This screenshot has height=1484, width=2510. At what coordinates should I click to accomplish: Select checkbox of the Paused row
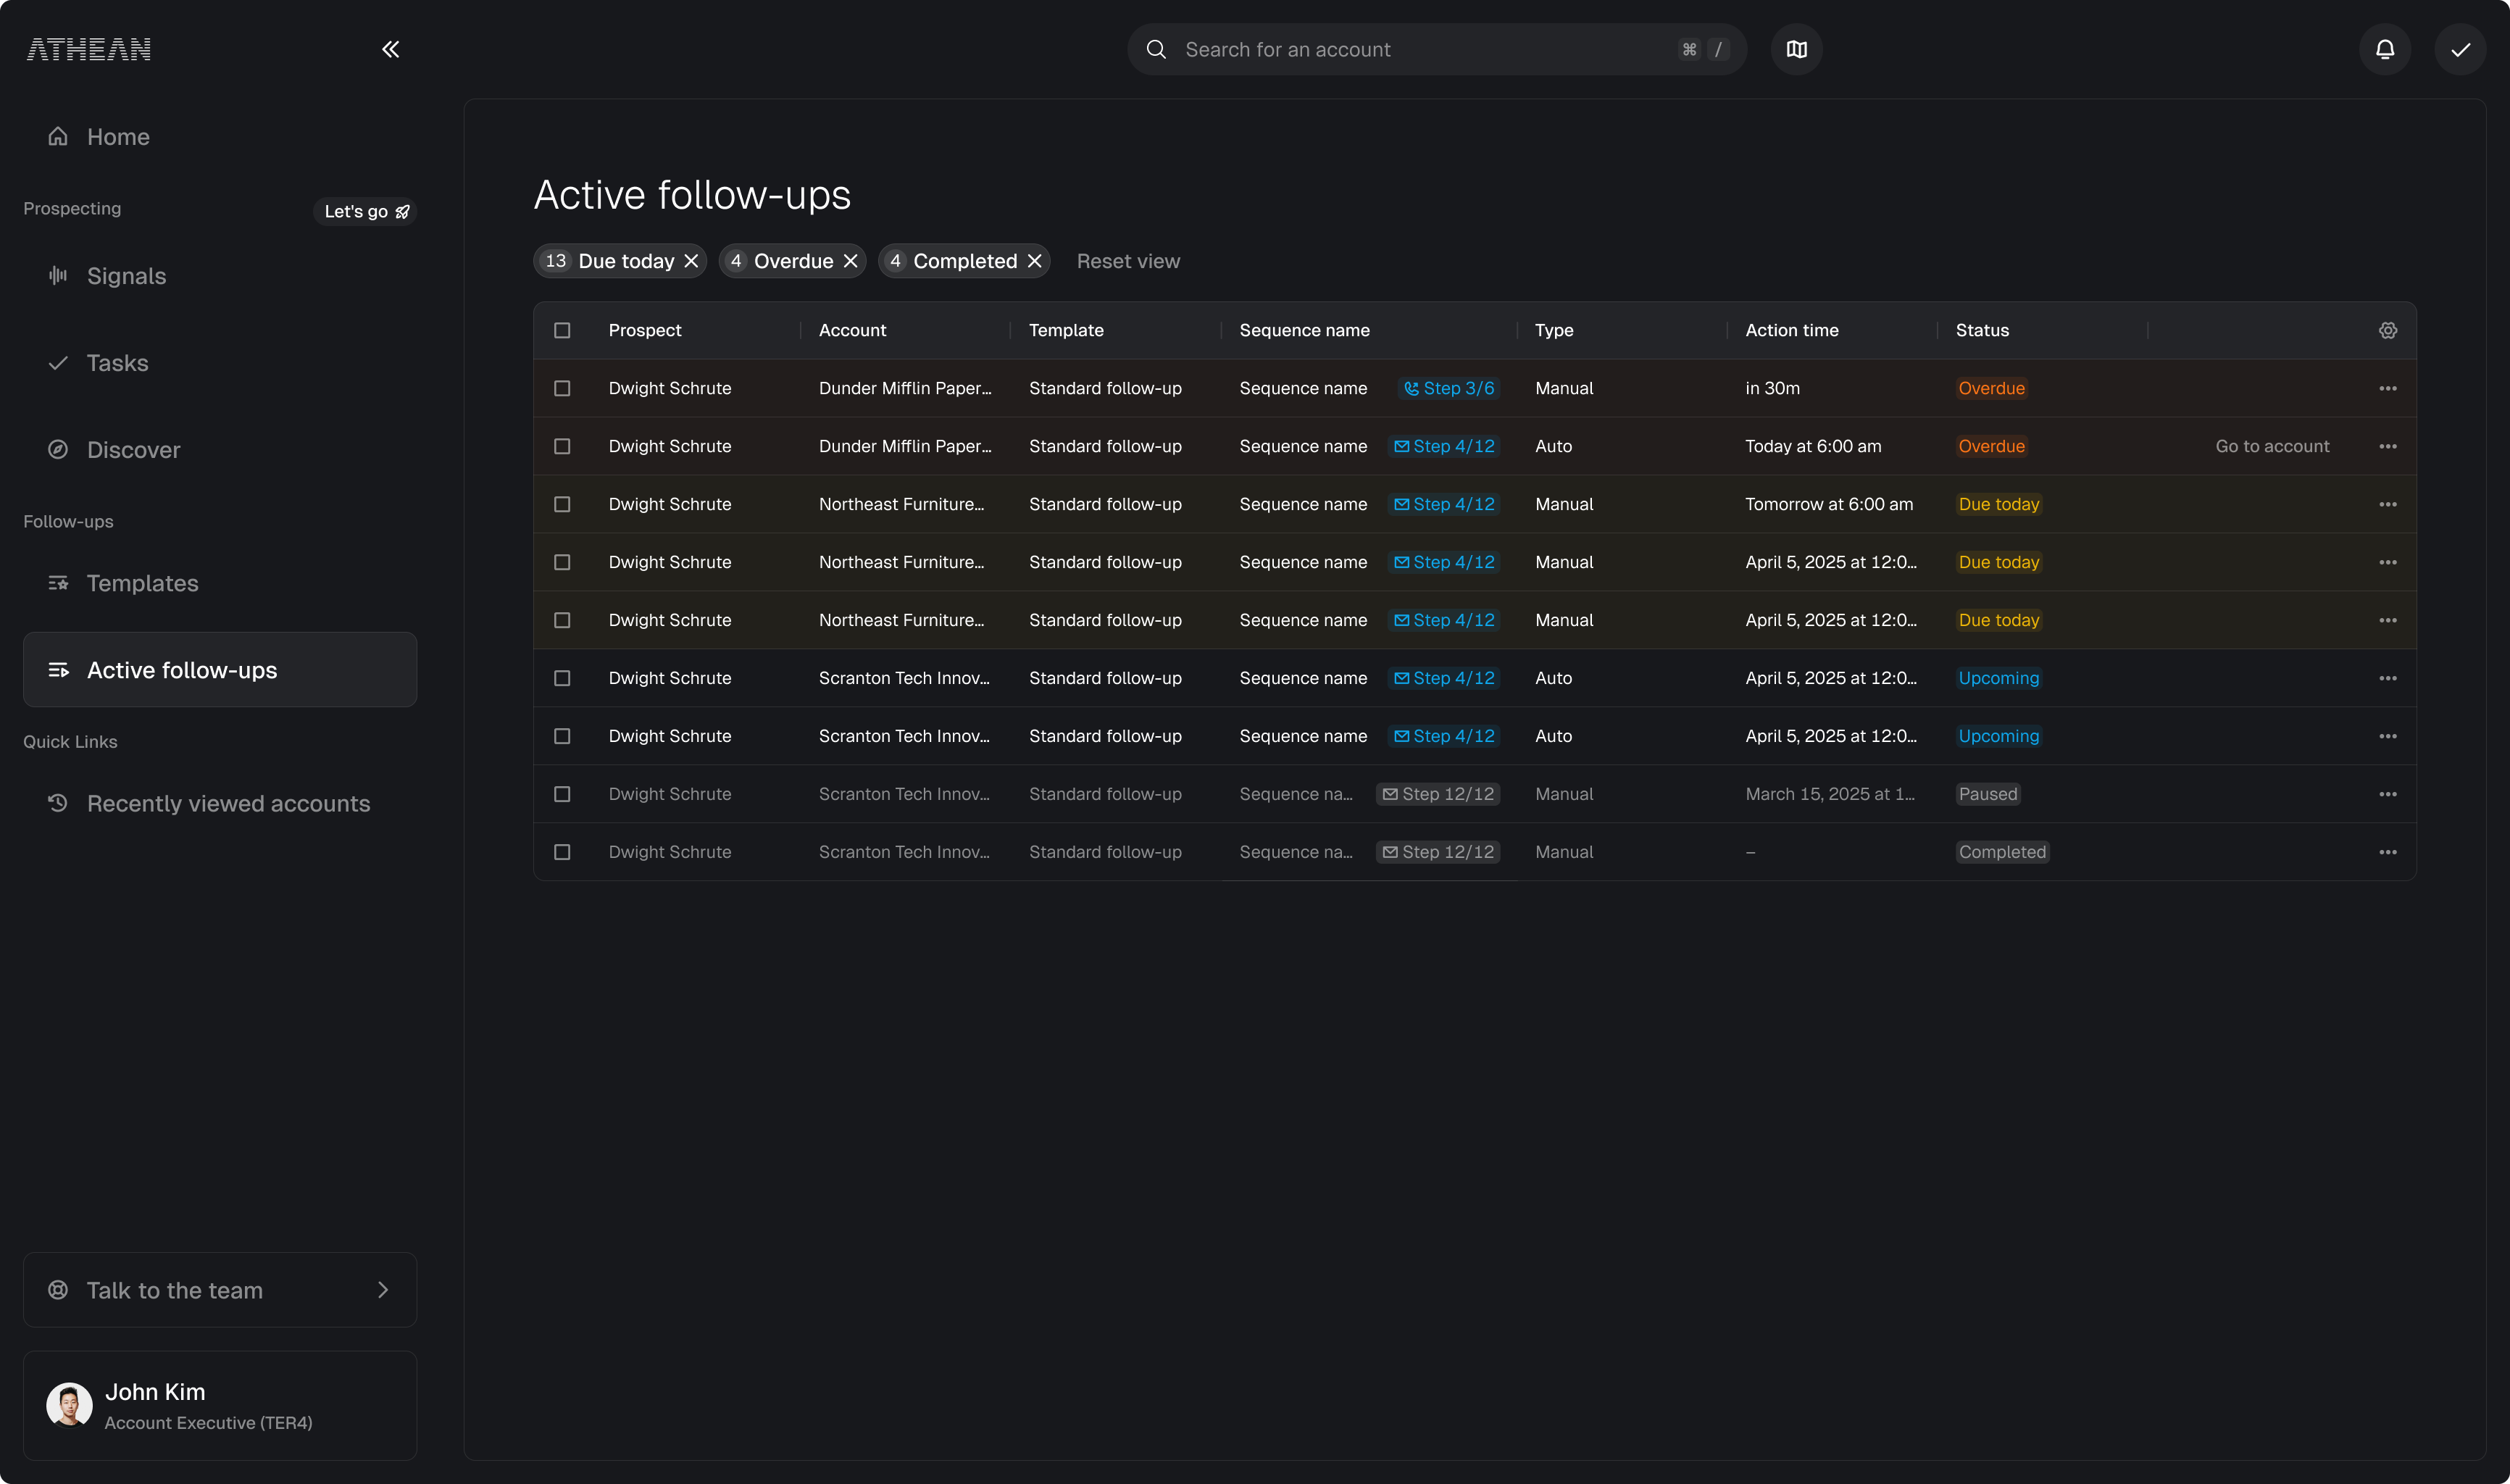pyautogui.click(x=562, y=794)
